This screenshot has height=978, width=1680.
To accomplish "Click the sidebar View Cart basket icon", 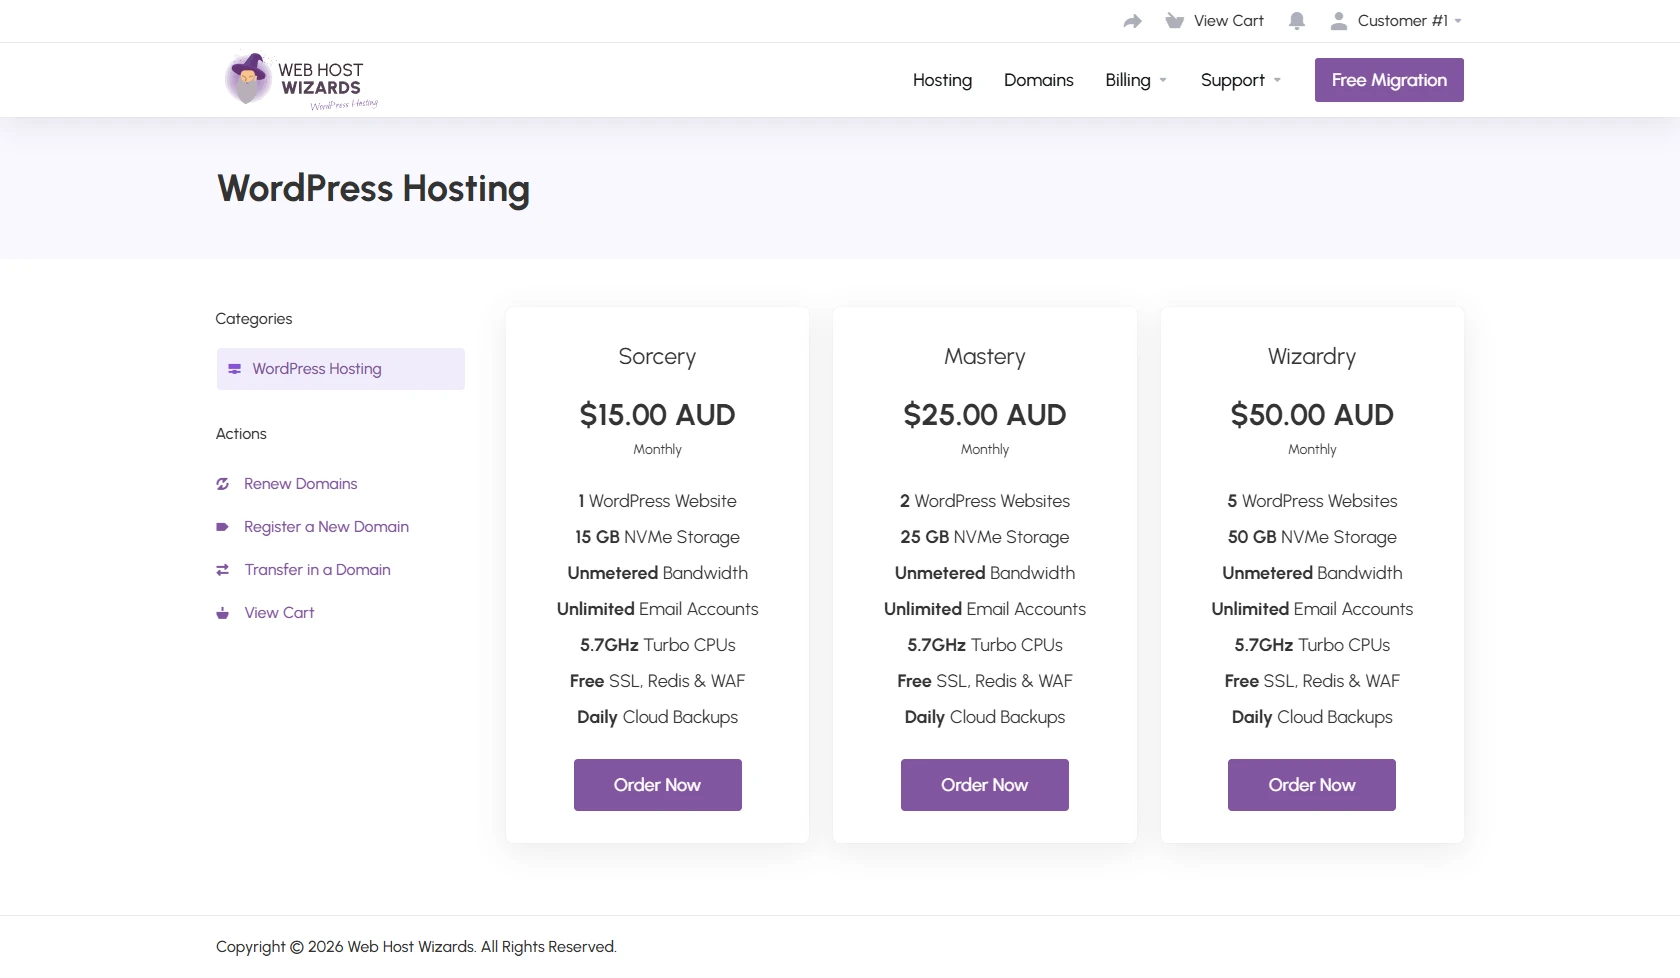I will point(222,613).
